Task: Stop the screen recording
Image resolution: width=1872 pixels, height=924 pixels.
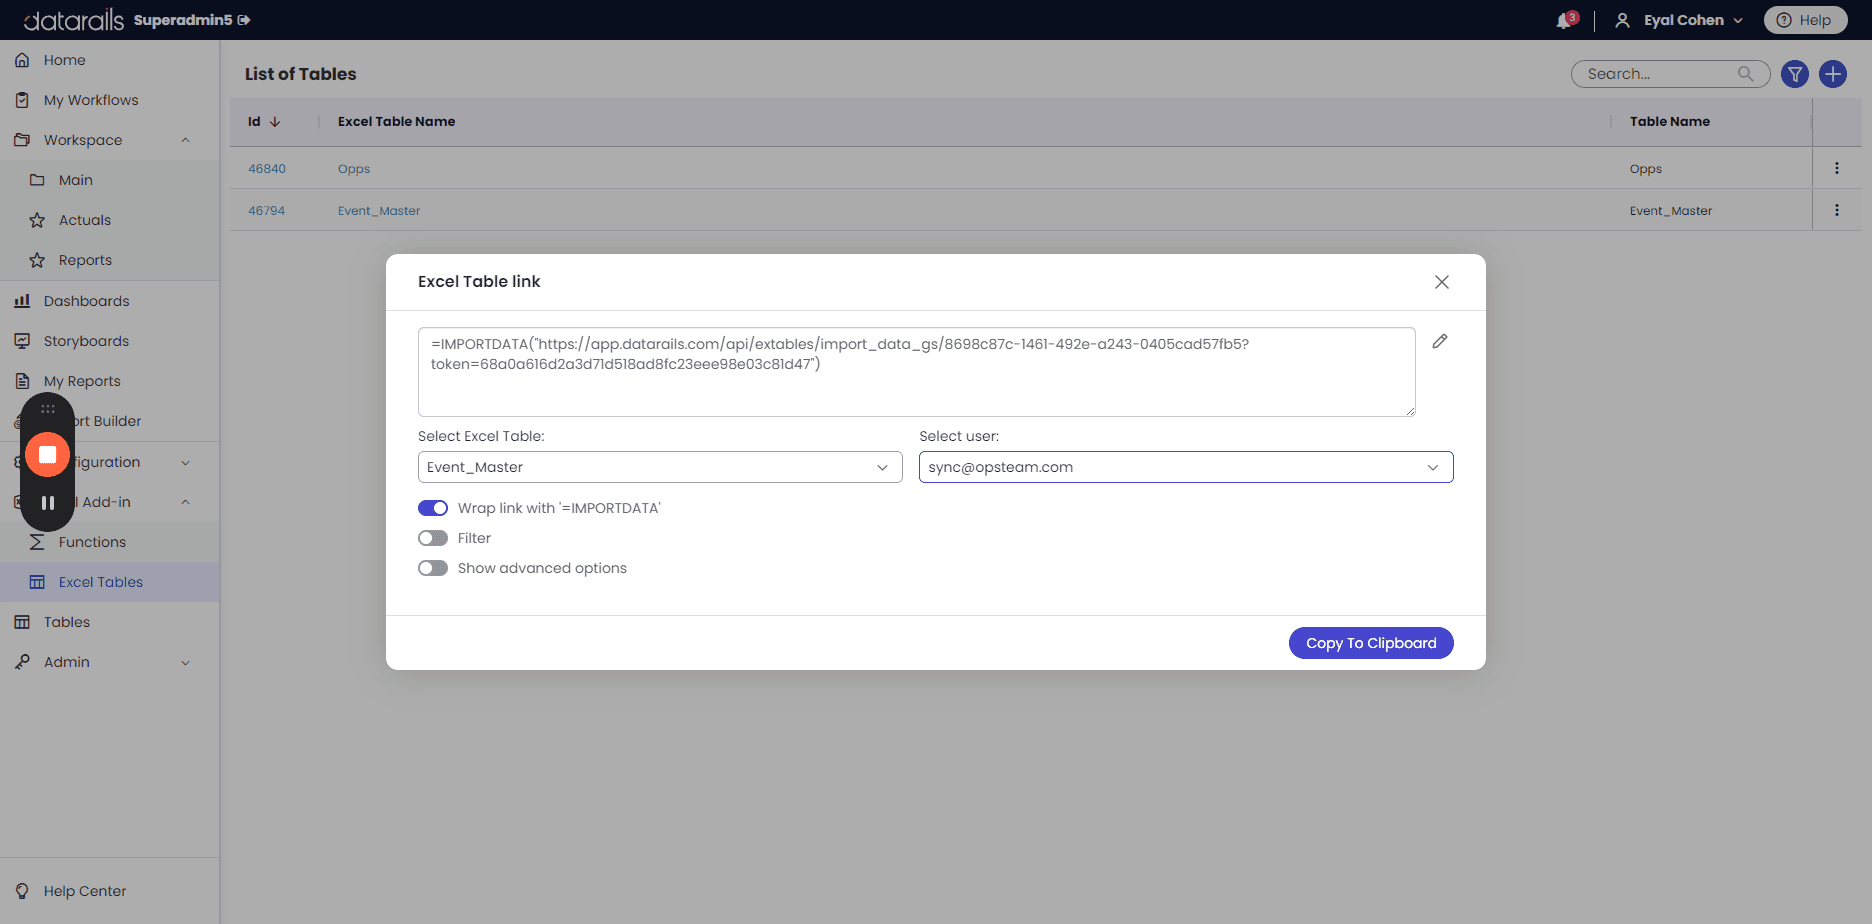Action: click(47, 455)
